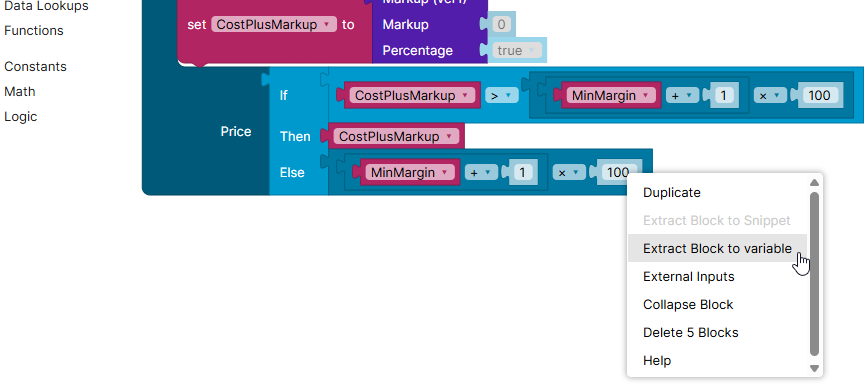Select the Price label on the block
The width and height of the screenshot is (867, 386).
pyautogui.click(x=236, y=131)
